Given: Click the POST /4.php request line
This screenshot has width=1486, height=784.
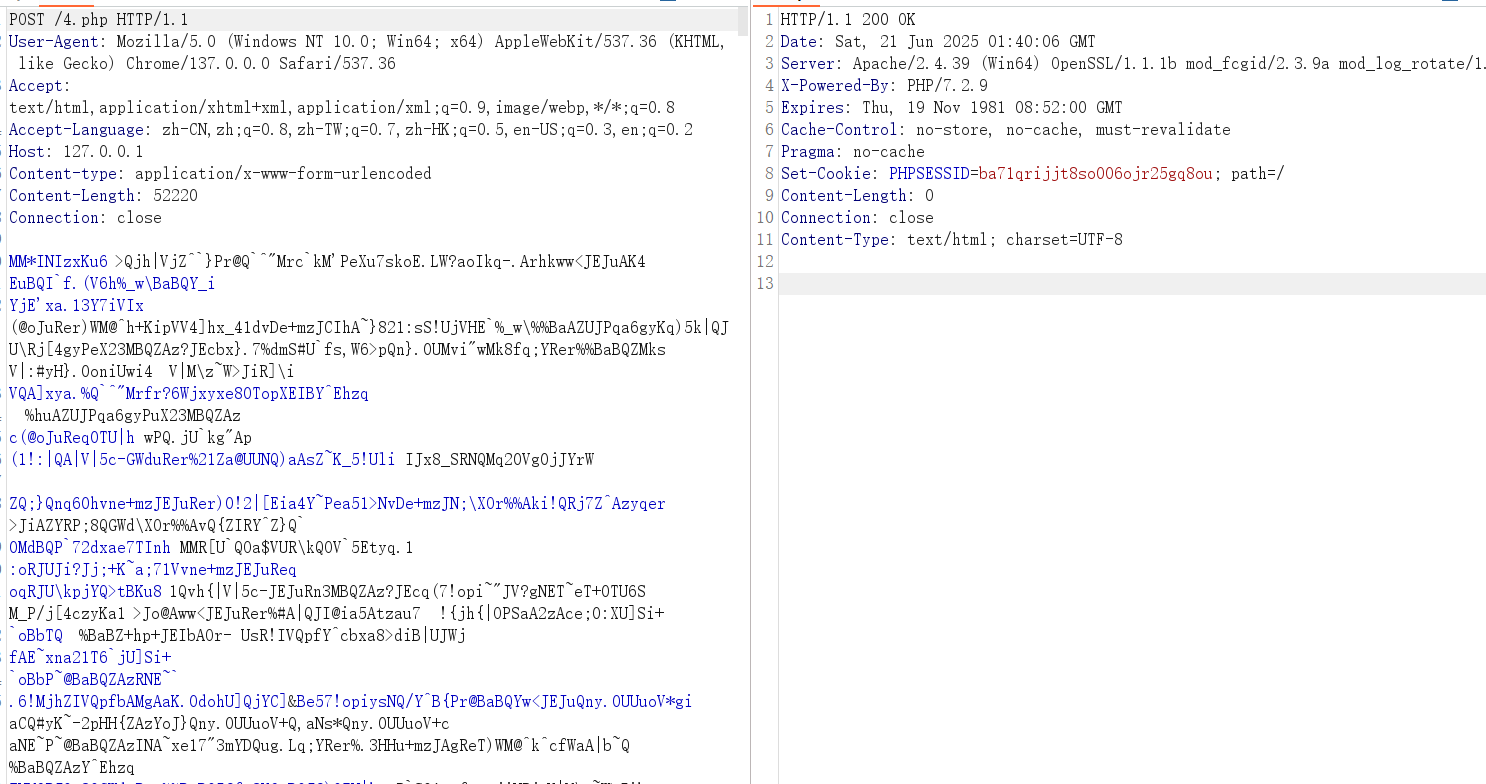Looking at the screenshot, I should [x=98, y=20].
